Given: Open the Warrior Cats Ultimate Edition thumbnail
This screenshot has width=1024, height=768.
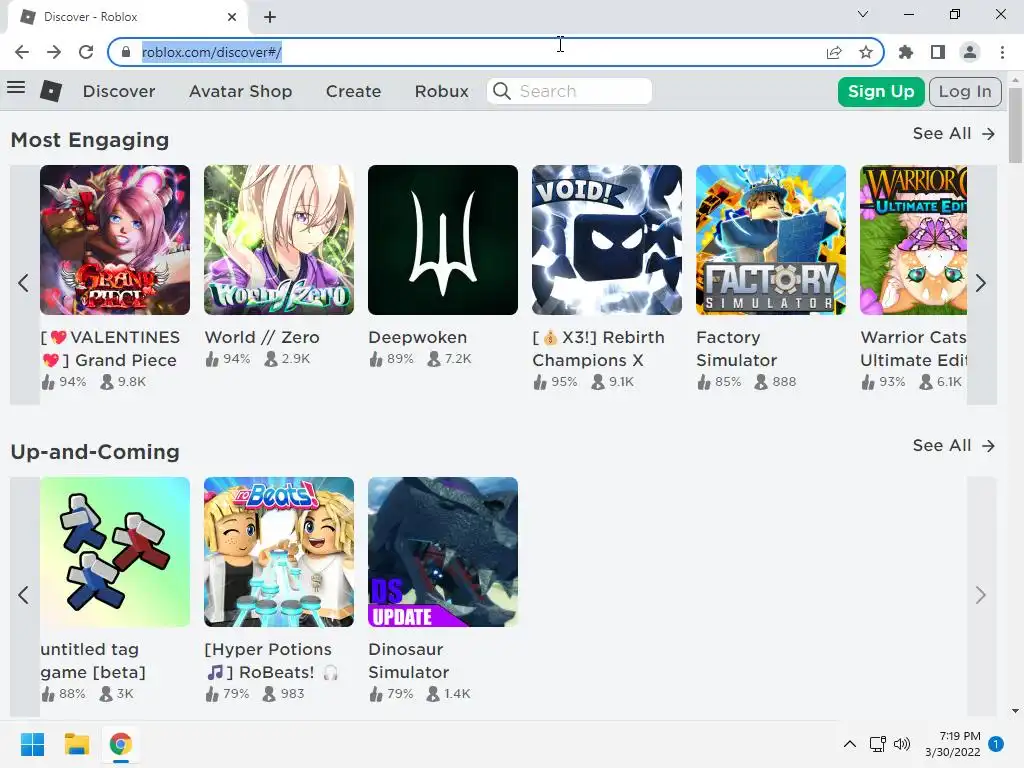Looking at the screenshot, I should 914,240.
